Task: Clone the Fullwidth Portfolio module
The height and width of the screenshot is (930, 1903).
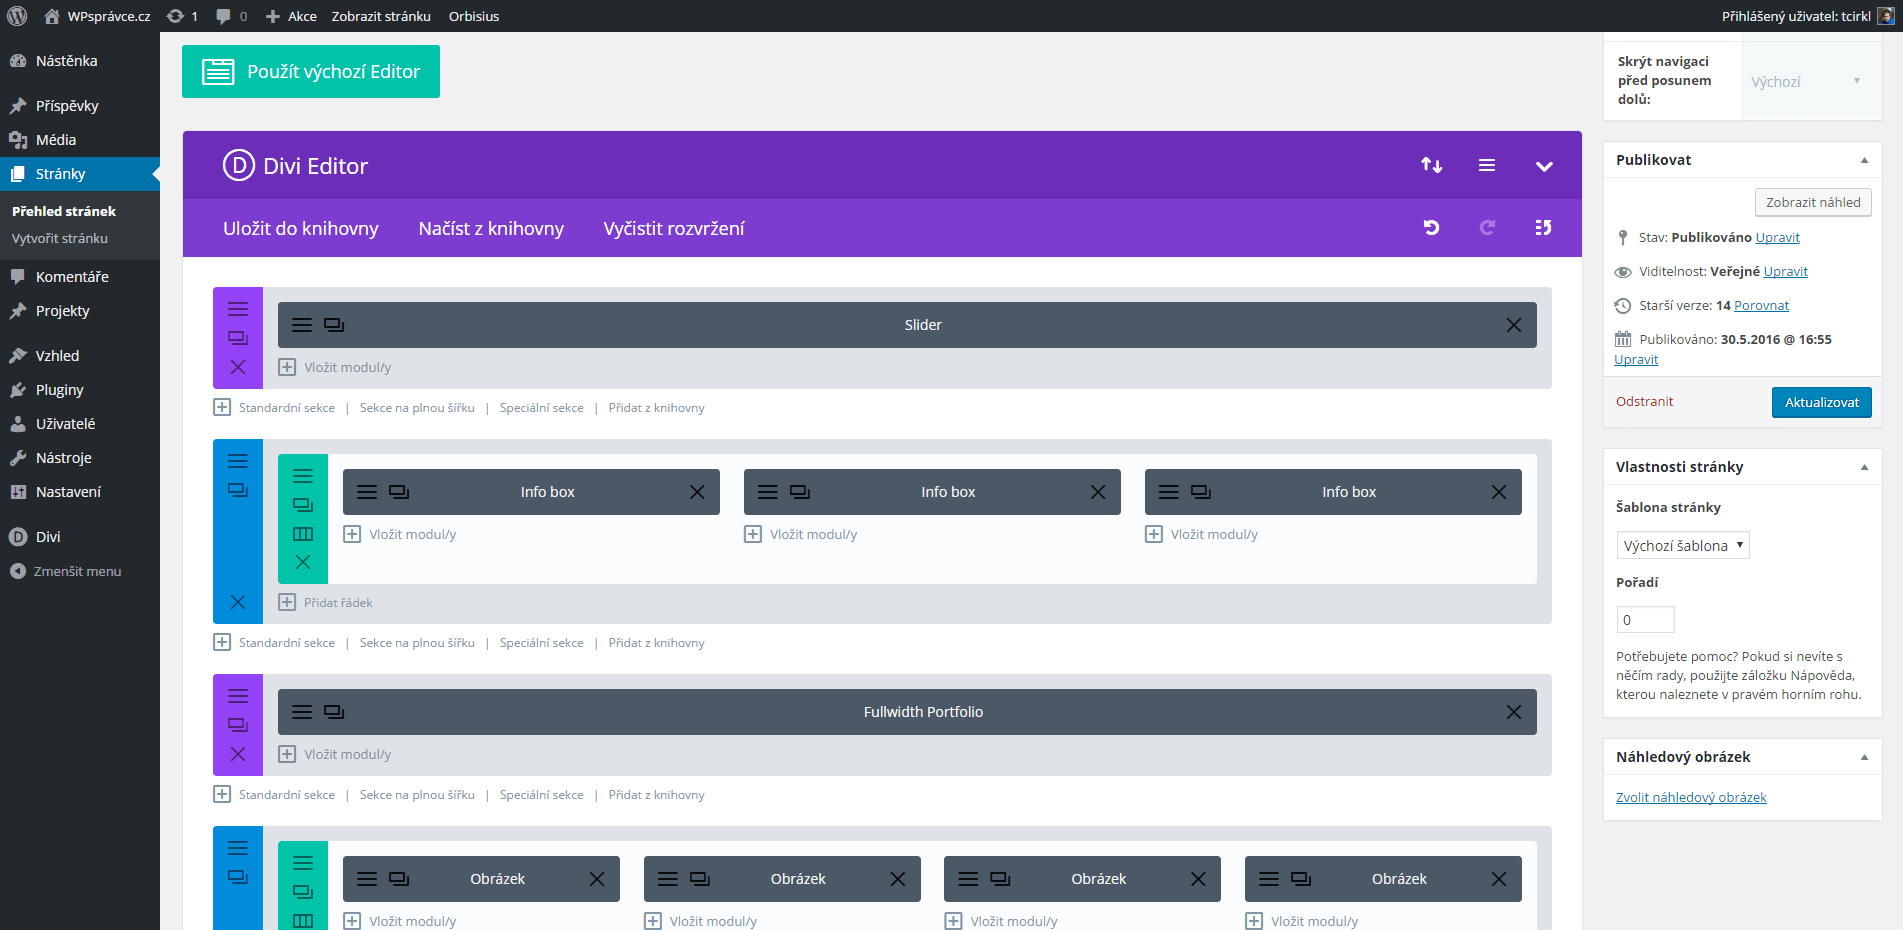Action: coord(334,712)
